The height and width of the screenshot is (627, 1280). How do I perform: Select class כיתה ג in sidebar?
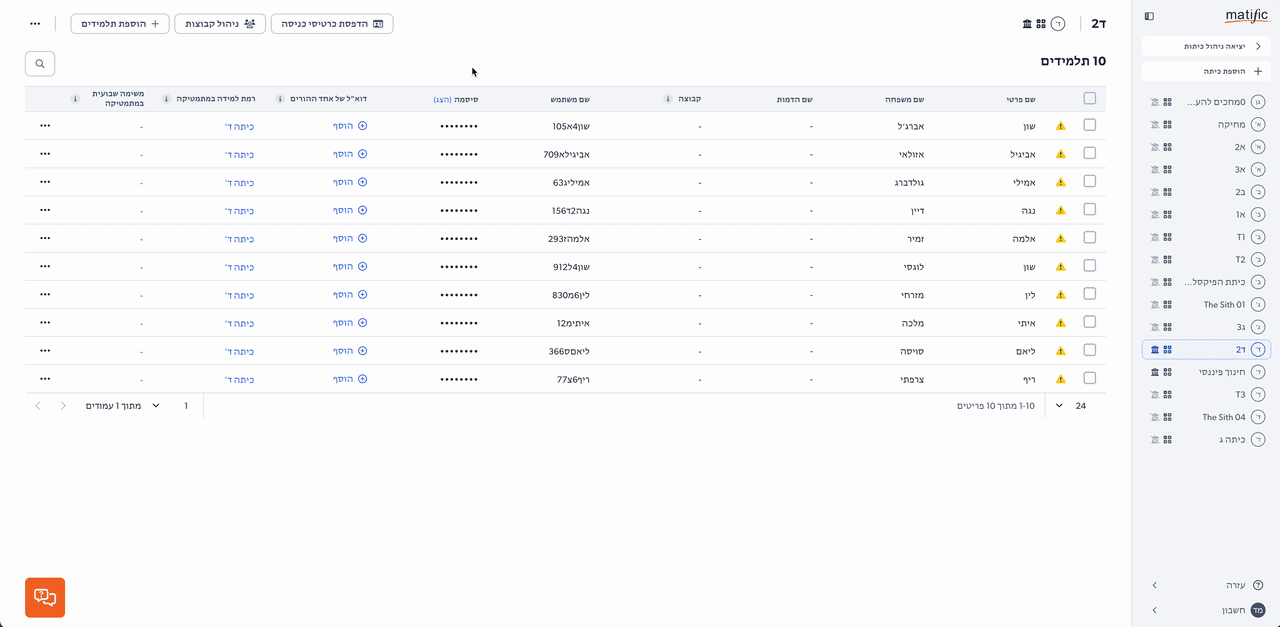point(1205,440)
